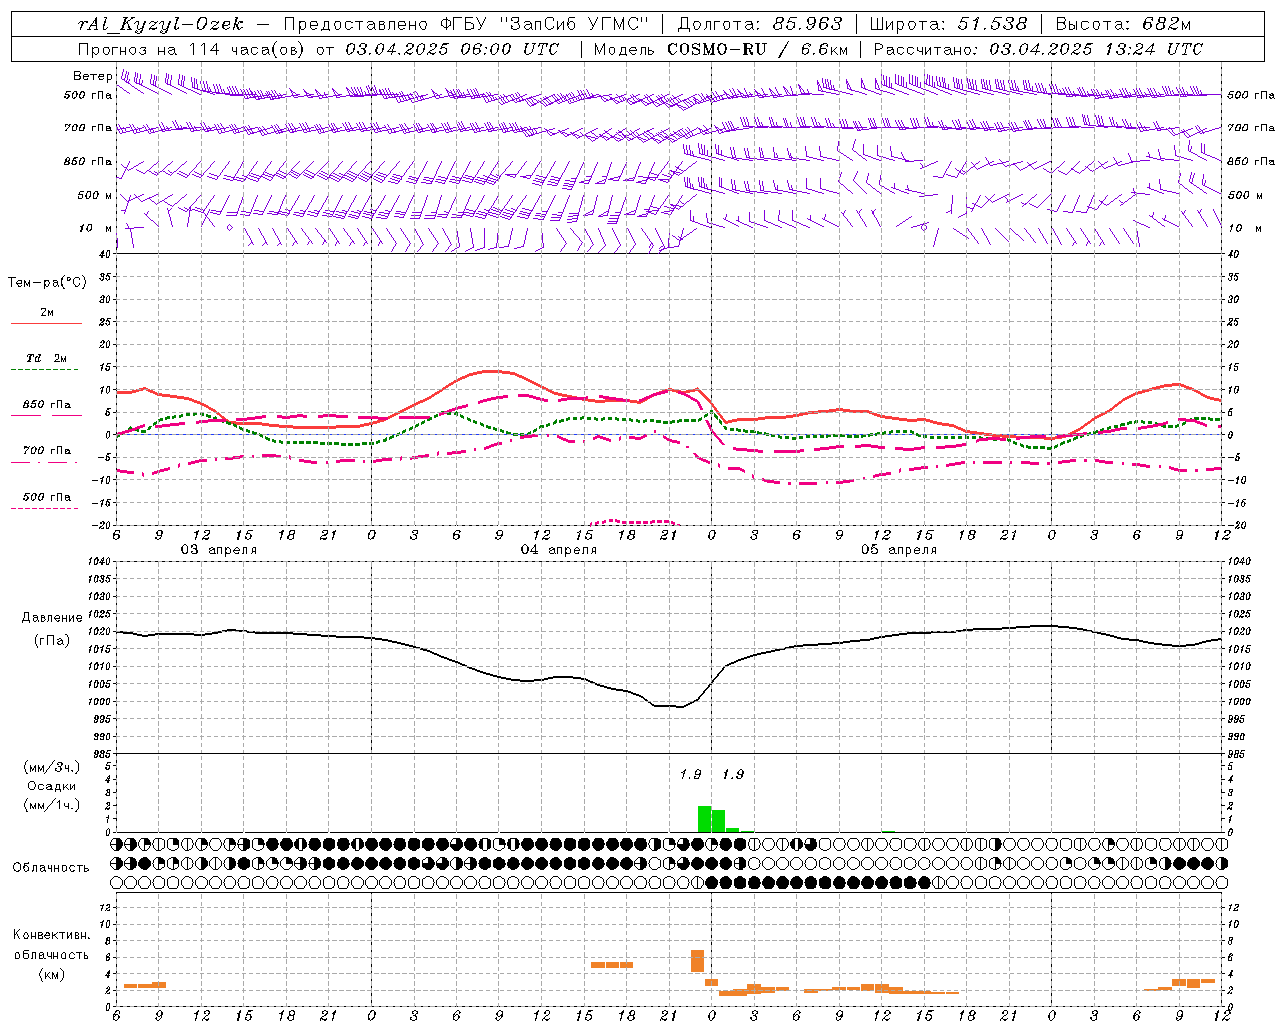Click the model label COSMO-RU / 6.6км
This screenshot has width=1280, height=1024.
pyautogui.click(x=758, y=49)
